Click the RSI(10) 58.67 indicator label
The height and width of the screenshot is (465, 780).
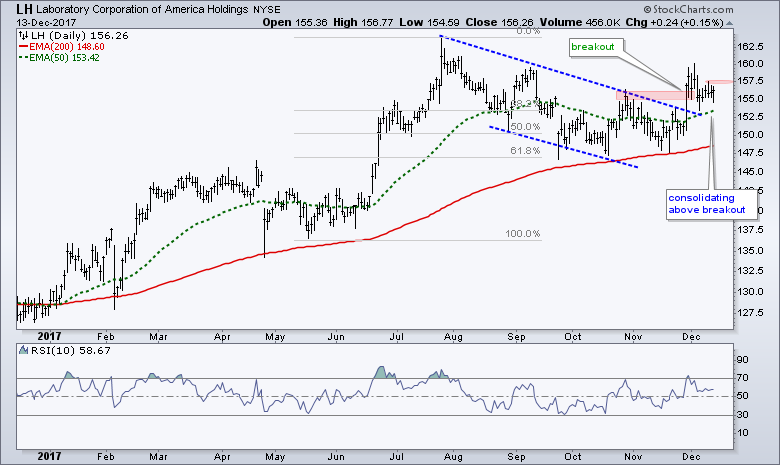pyautogui.click(x=71, y=351)
